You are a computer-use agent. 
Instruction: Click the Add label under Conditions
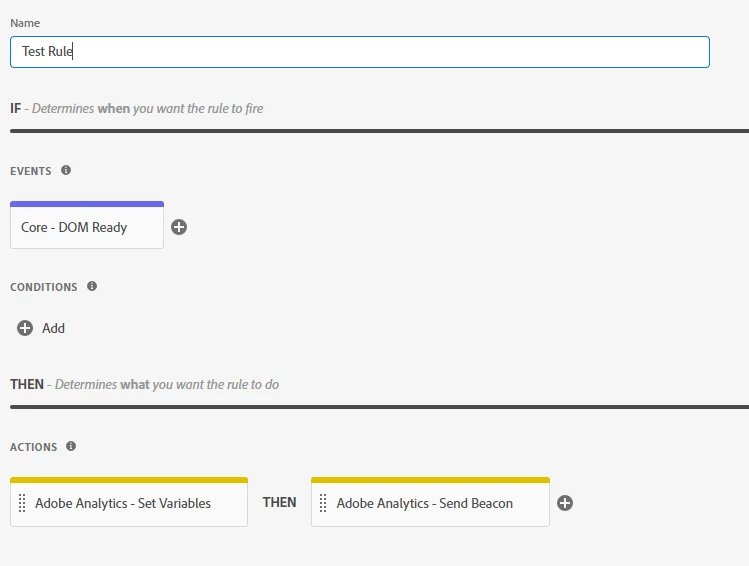pyautogui.click(x=54, y=328)
